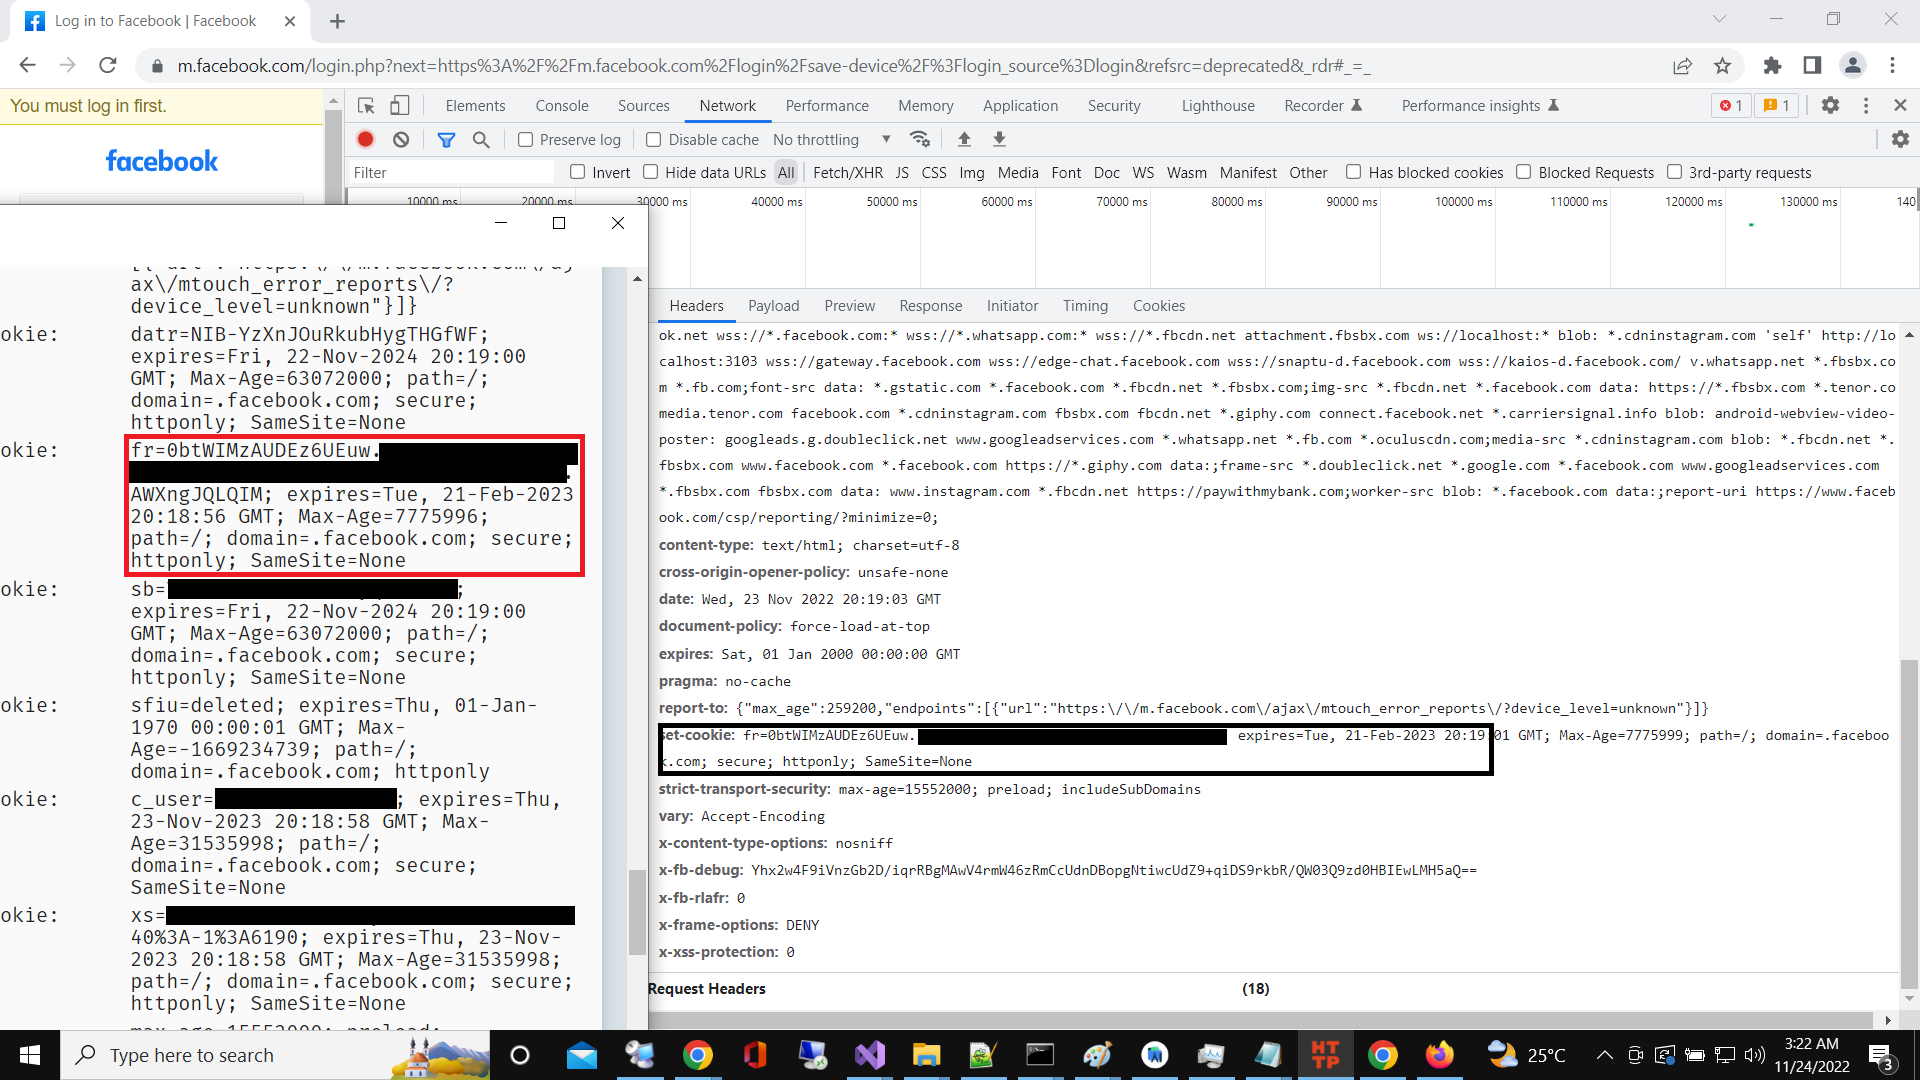Open the network request search
Image resolution: width=1920 pixels, height=1080 pixels.
click(481, 139)
